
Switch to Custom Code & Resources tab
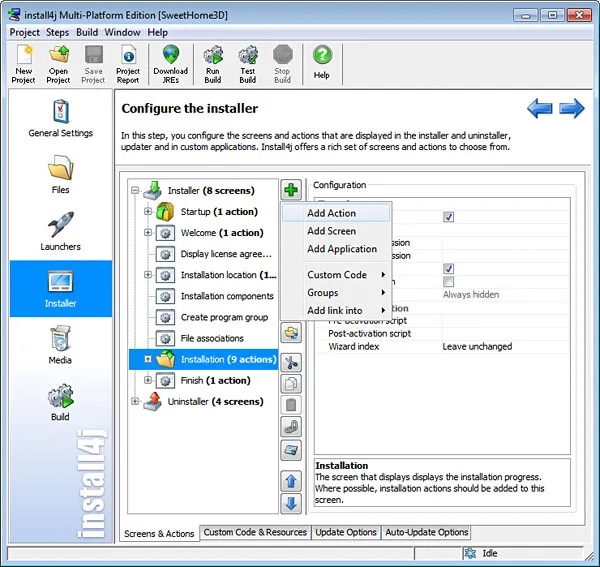tap(255, 532)
